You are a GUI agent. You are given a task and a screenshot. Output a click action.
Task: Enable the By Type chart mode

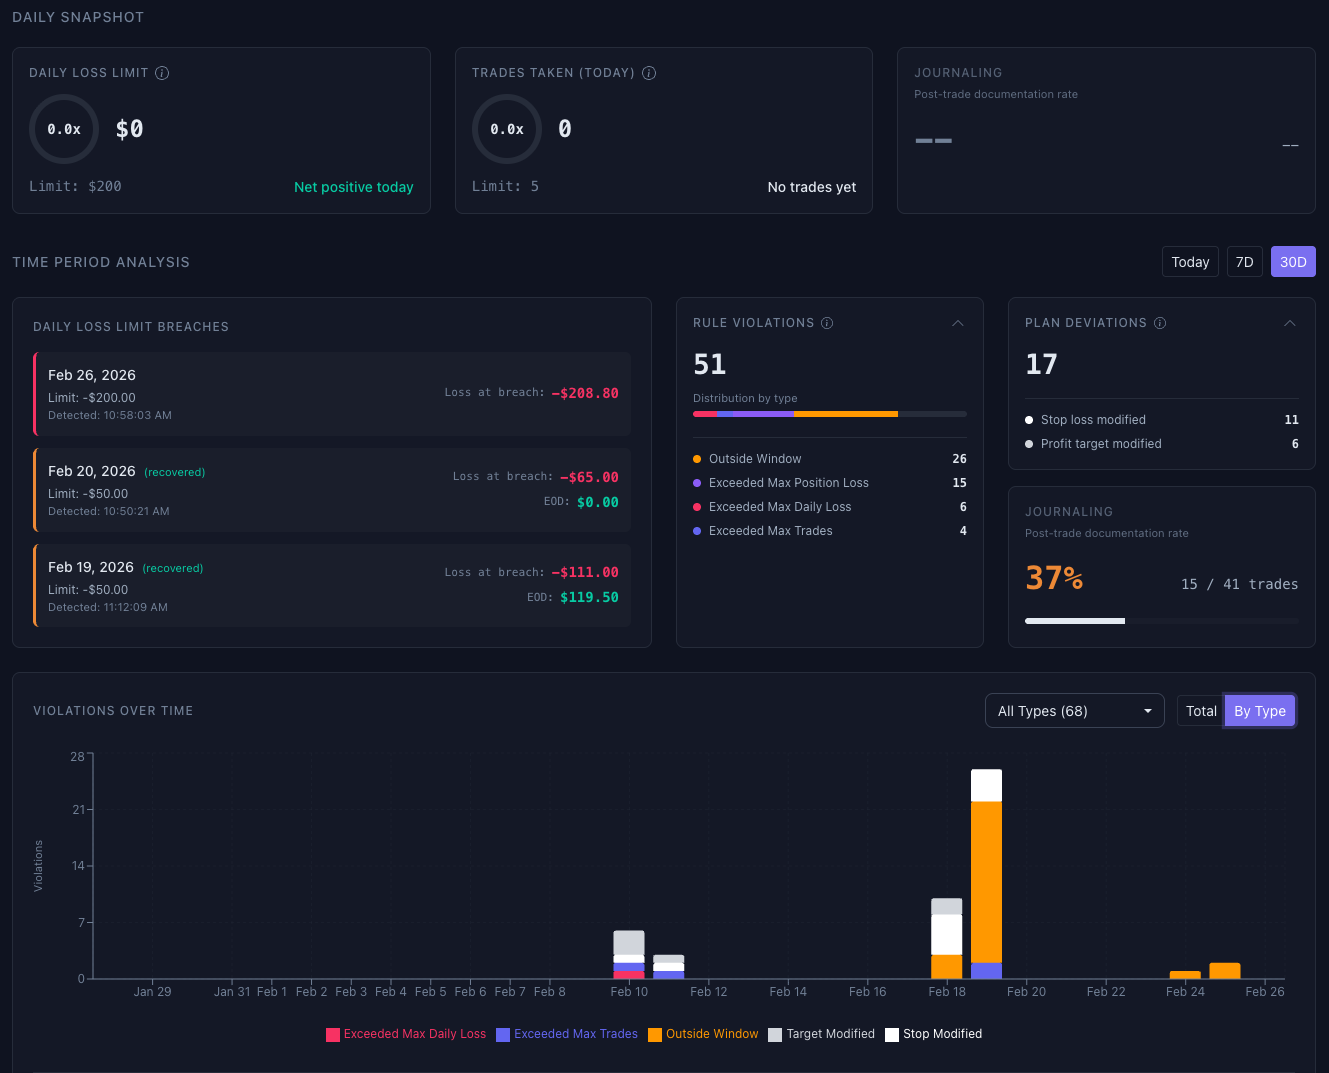click(x=1259, y=710)
